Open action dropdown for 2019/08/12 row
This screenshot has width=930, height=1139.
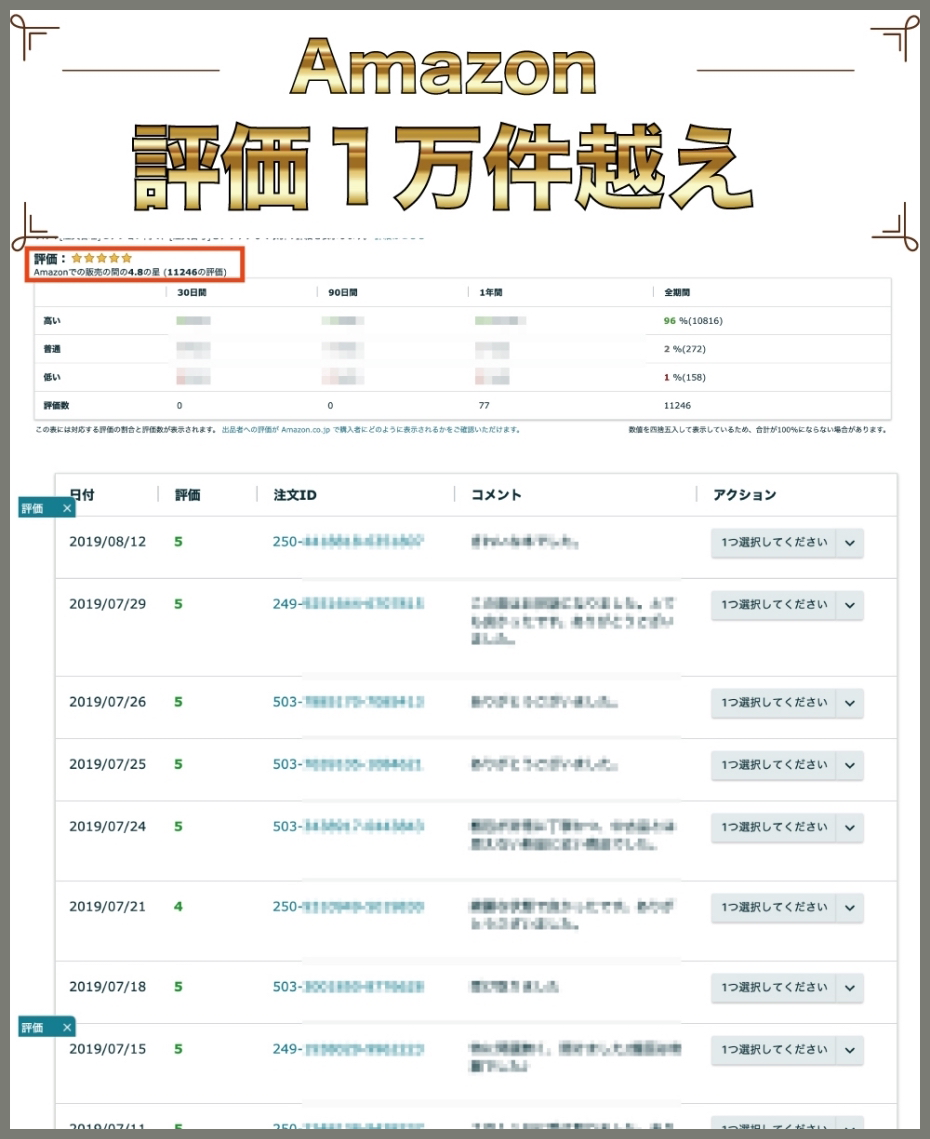click(787, 543)
